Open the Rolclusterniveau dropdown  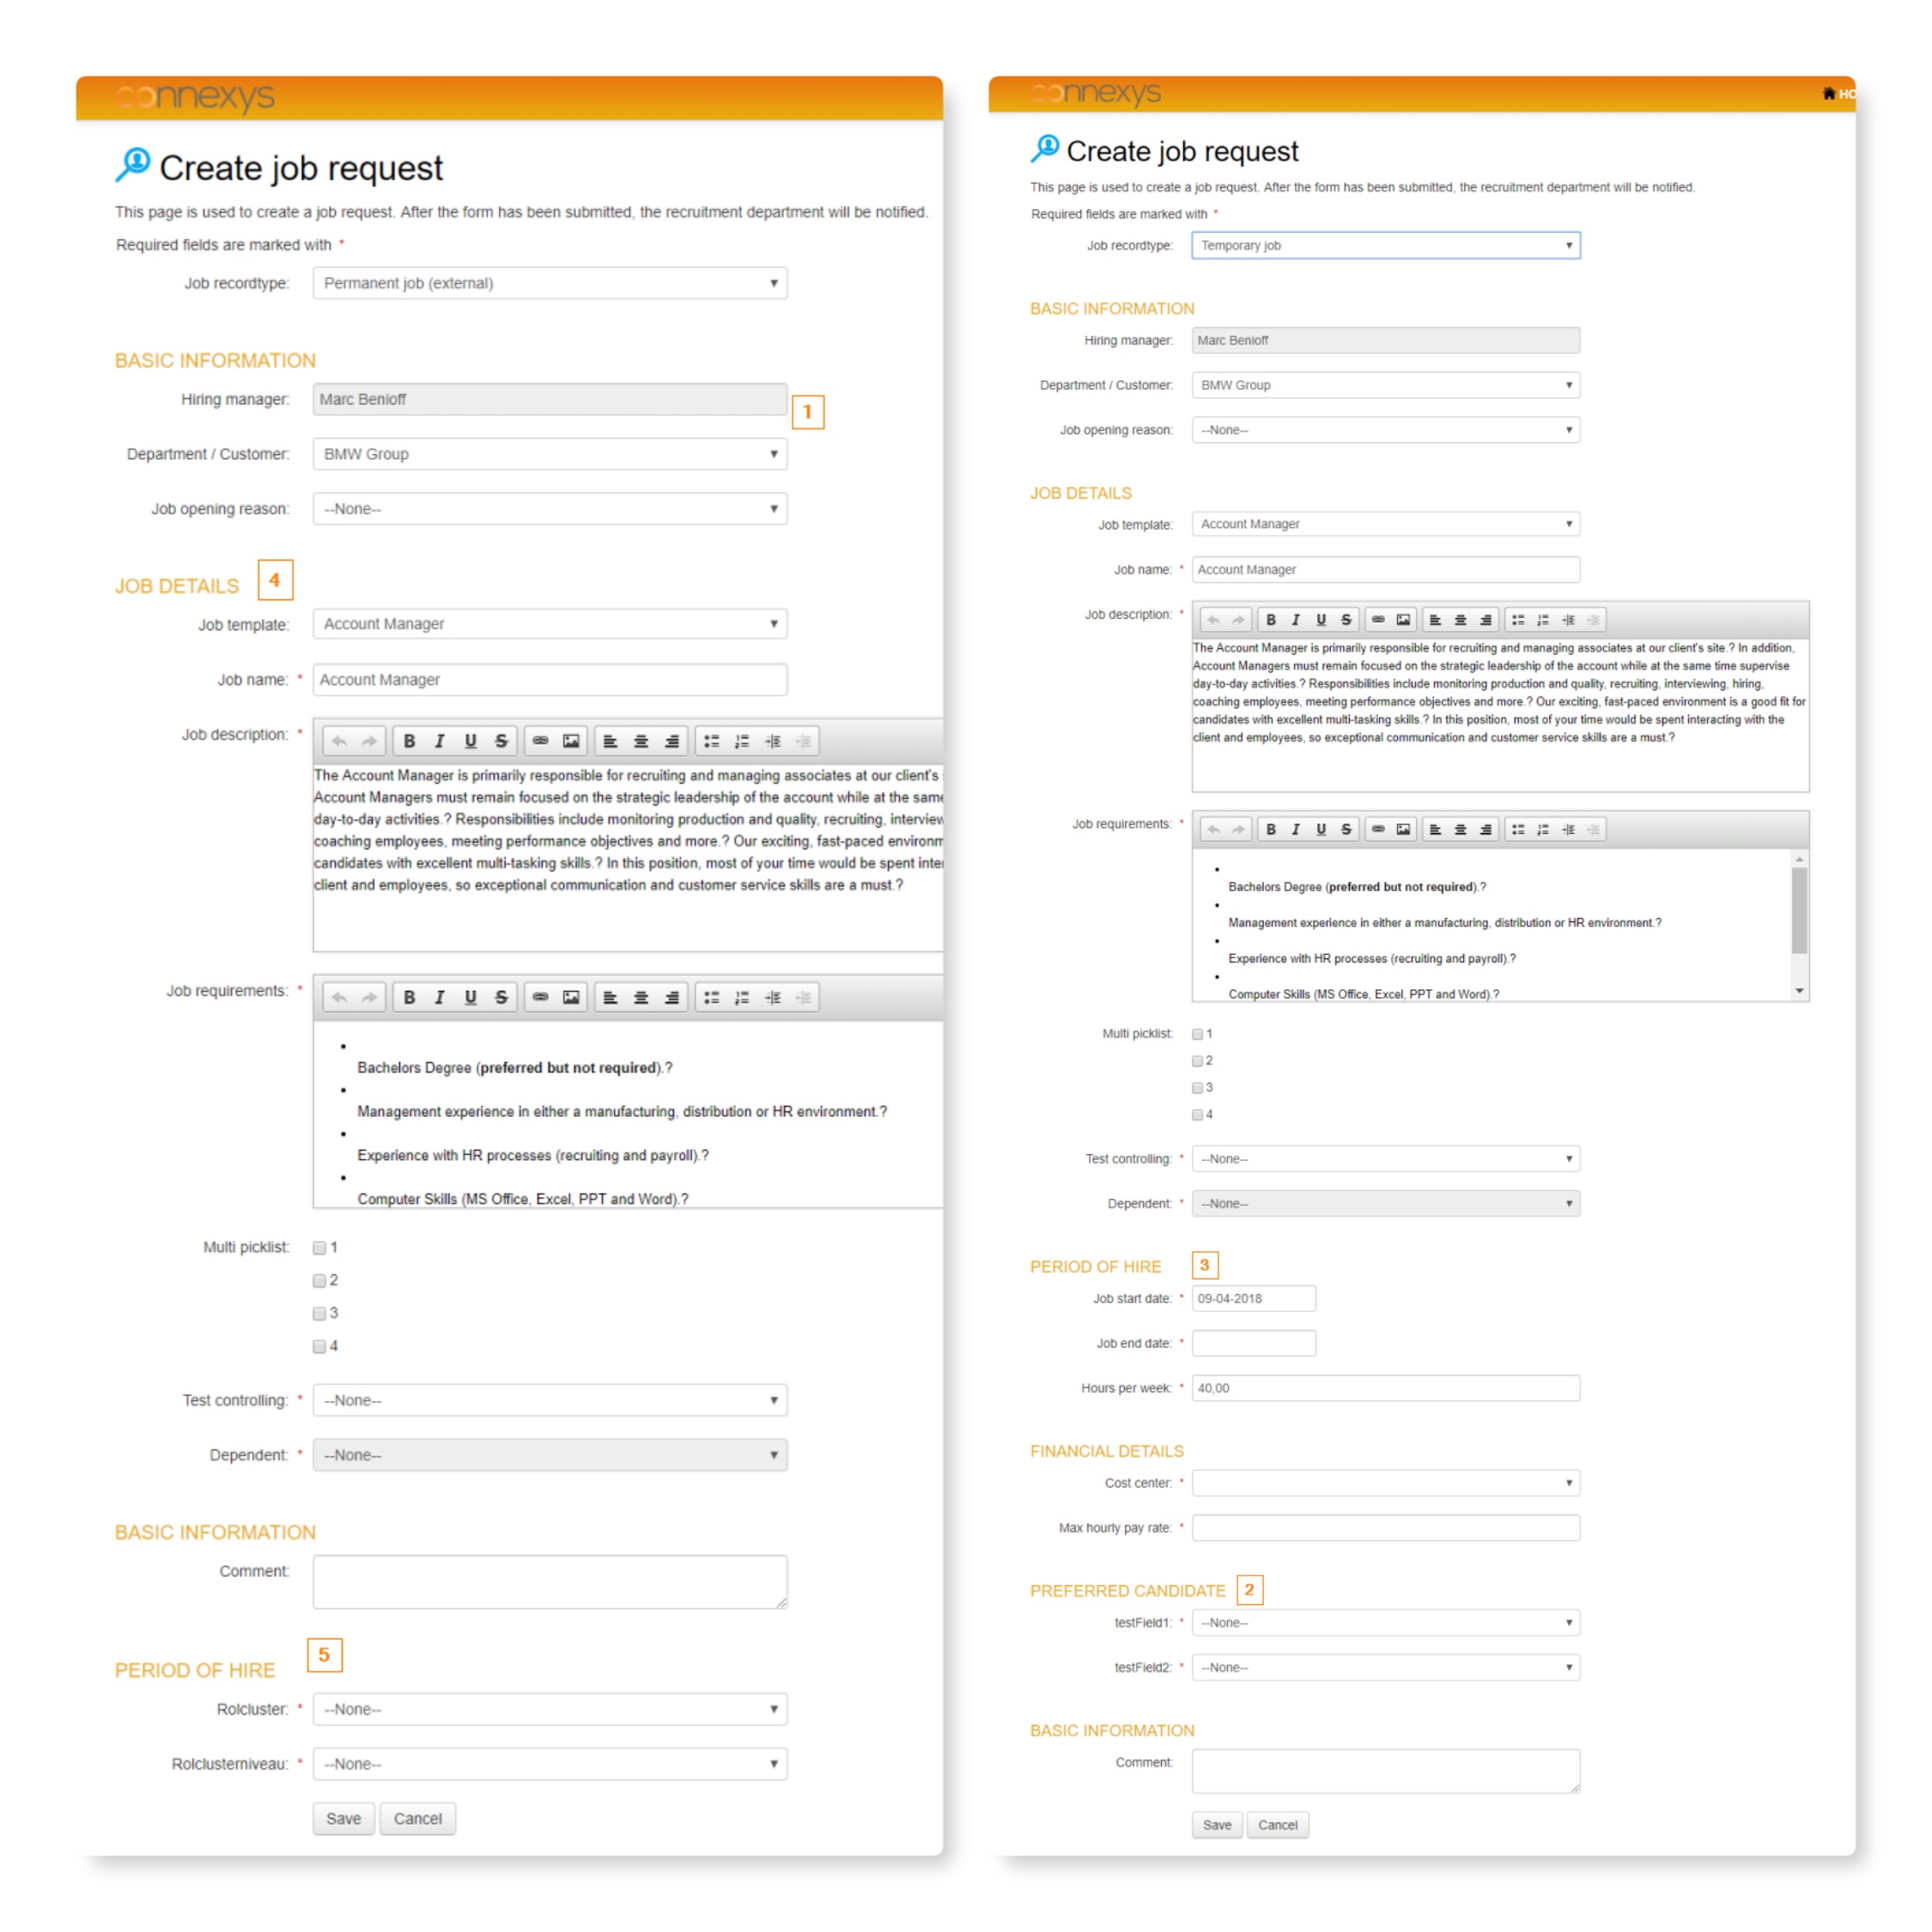coord(550,1764)
